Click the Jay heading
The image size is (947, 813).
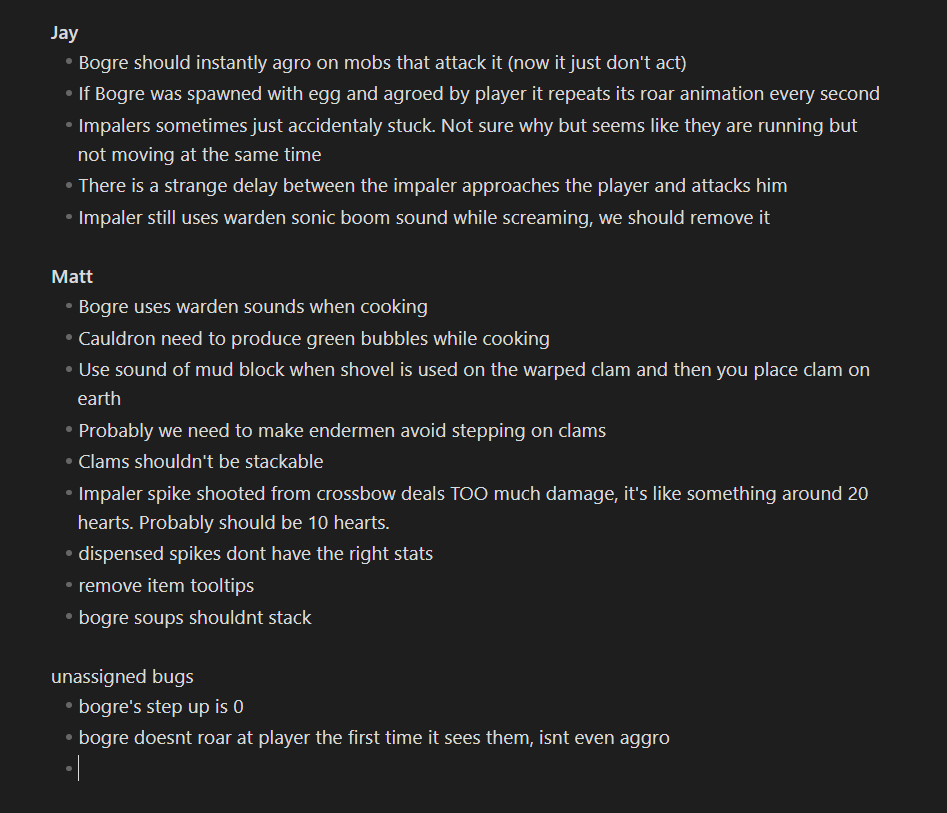pos(64,33)
